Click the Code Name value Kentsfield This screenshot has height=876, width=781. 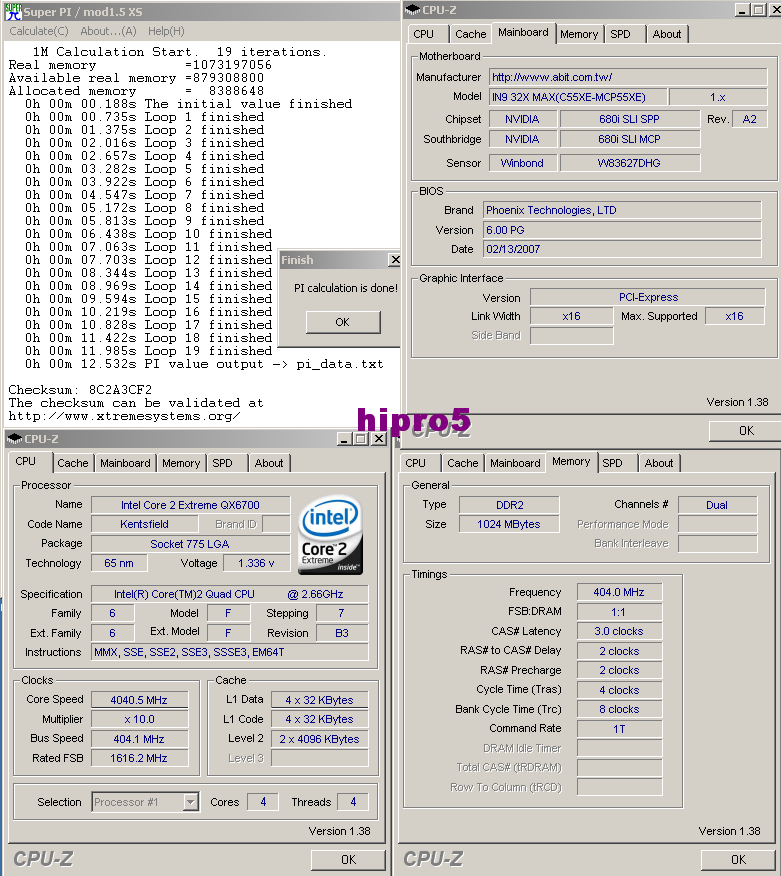click(x=144, y=524)
